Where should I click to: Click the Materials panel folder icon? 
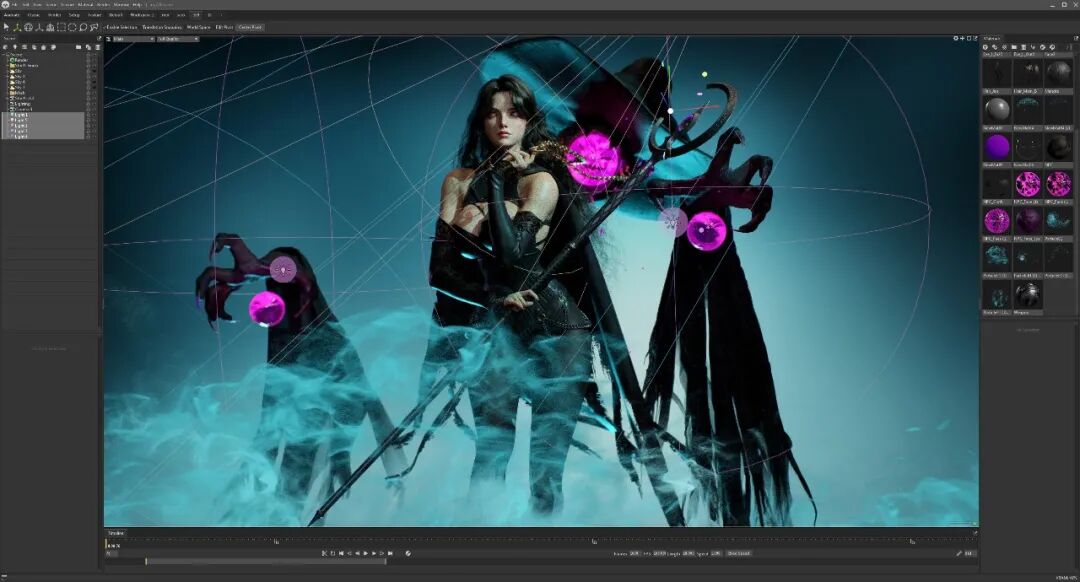click(1014, 47)
